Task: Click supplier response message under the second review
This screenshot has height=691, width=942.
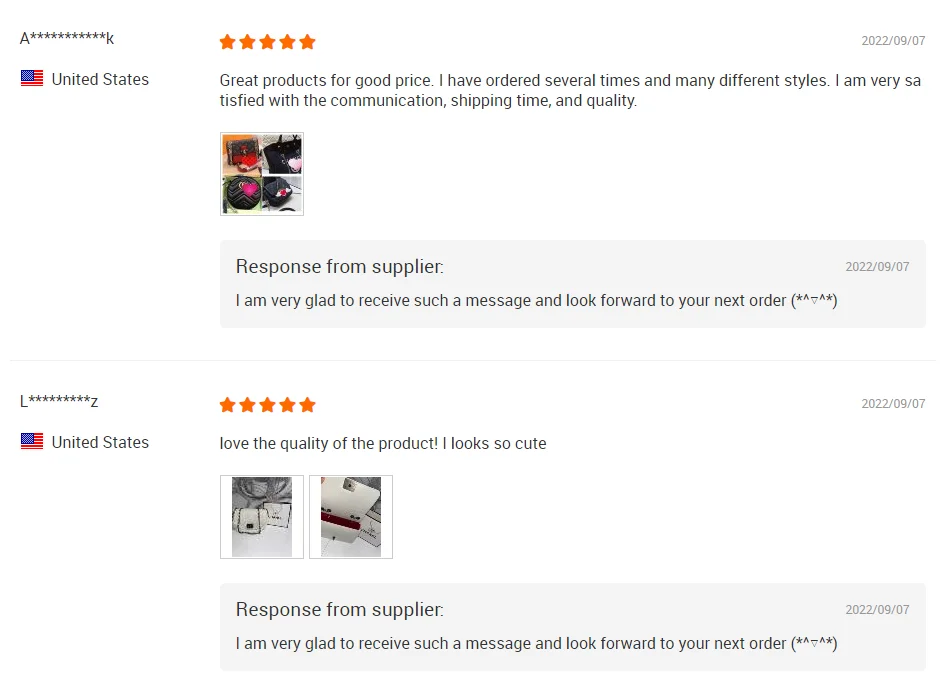Action: pos(536,643)
